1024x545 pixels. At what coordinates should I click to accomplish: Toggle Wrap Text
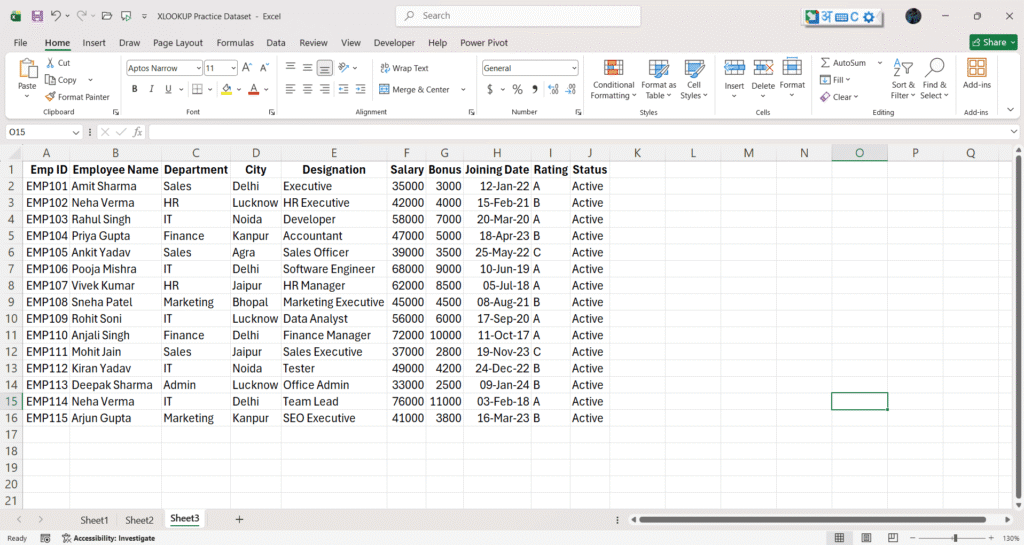point(404,68)
